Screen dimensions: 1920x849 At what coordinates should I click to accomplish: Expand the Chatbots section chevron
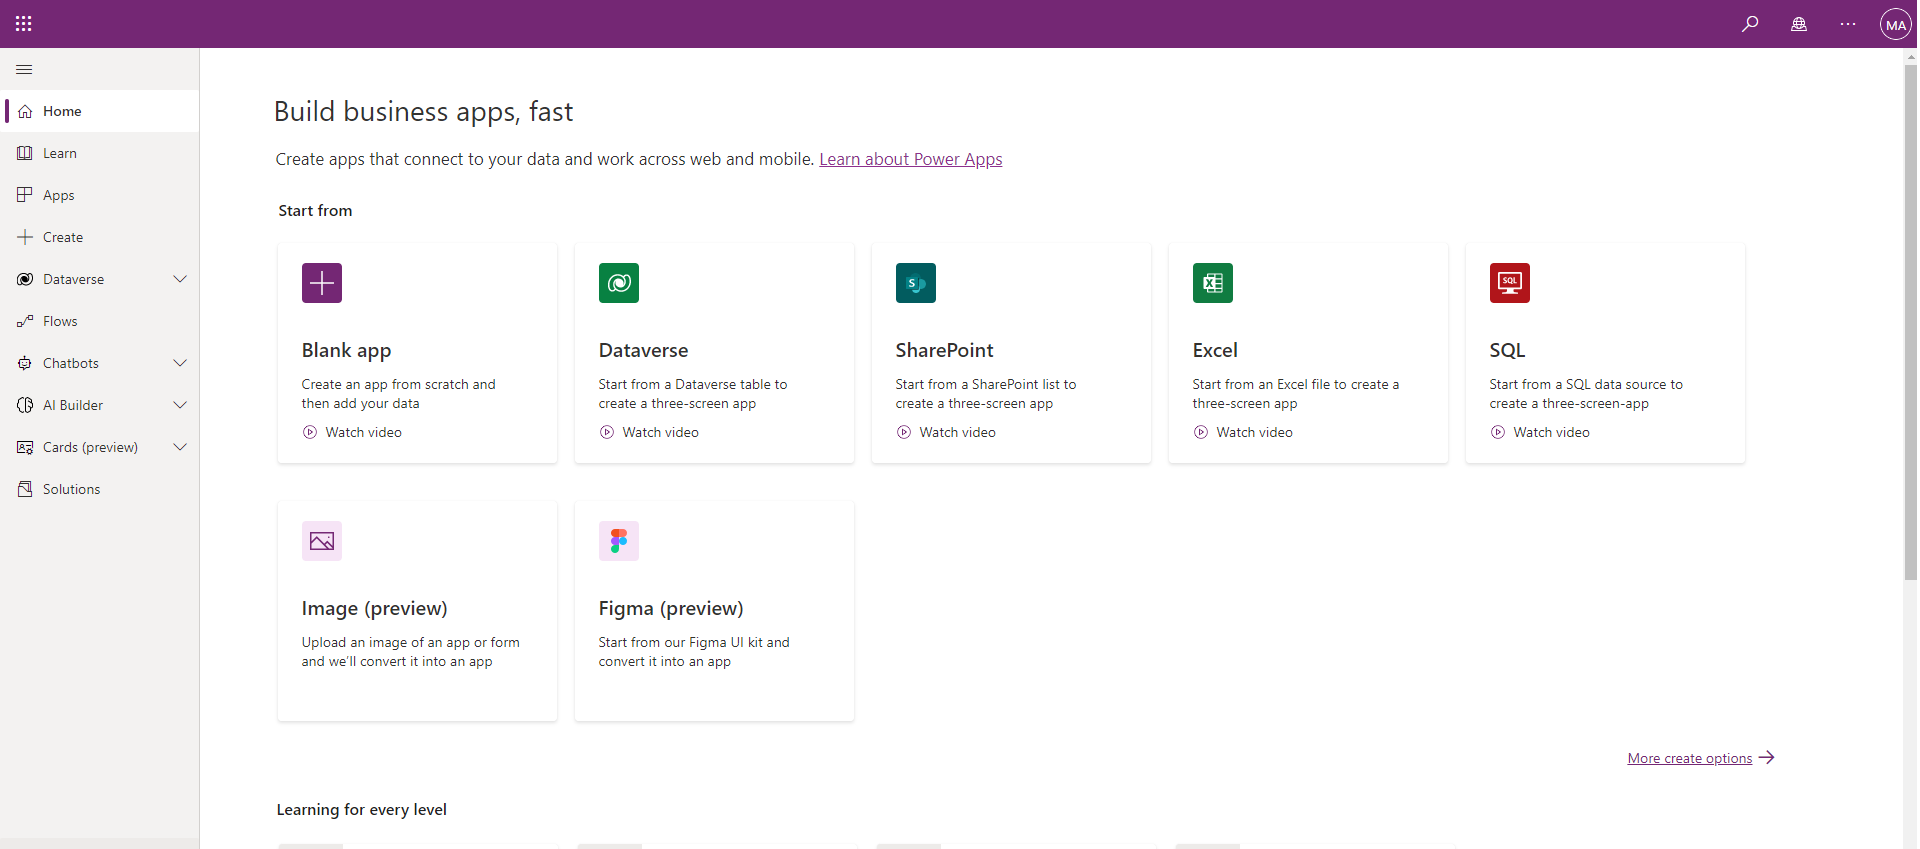pos(180,363)
